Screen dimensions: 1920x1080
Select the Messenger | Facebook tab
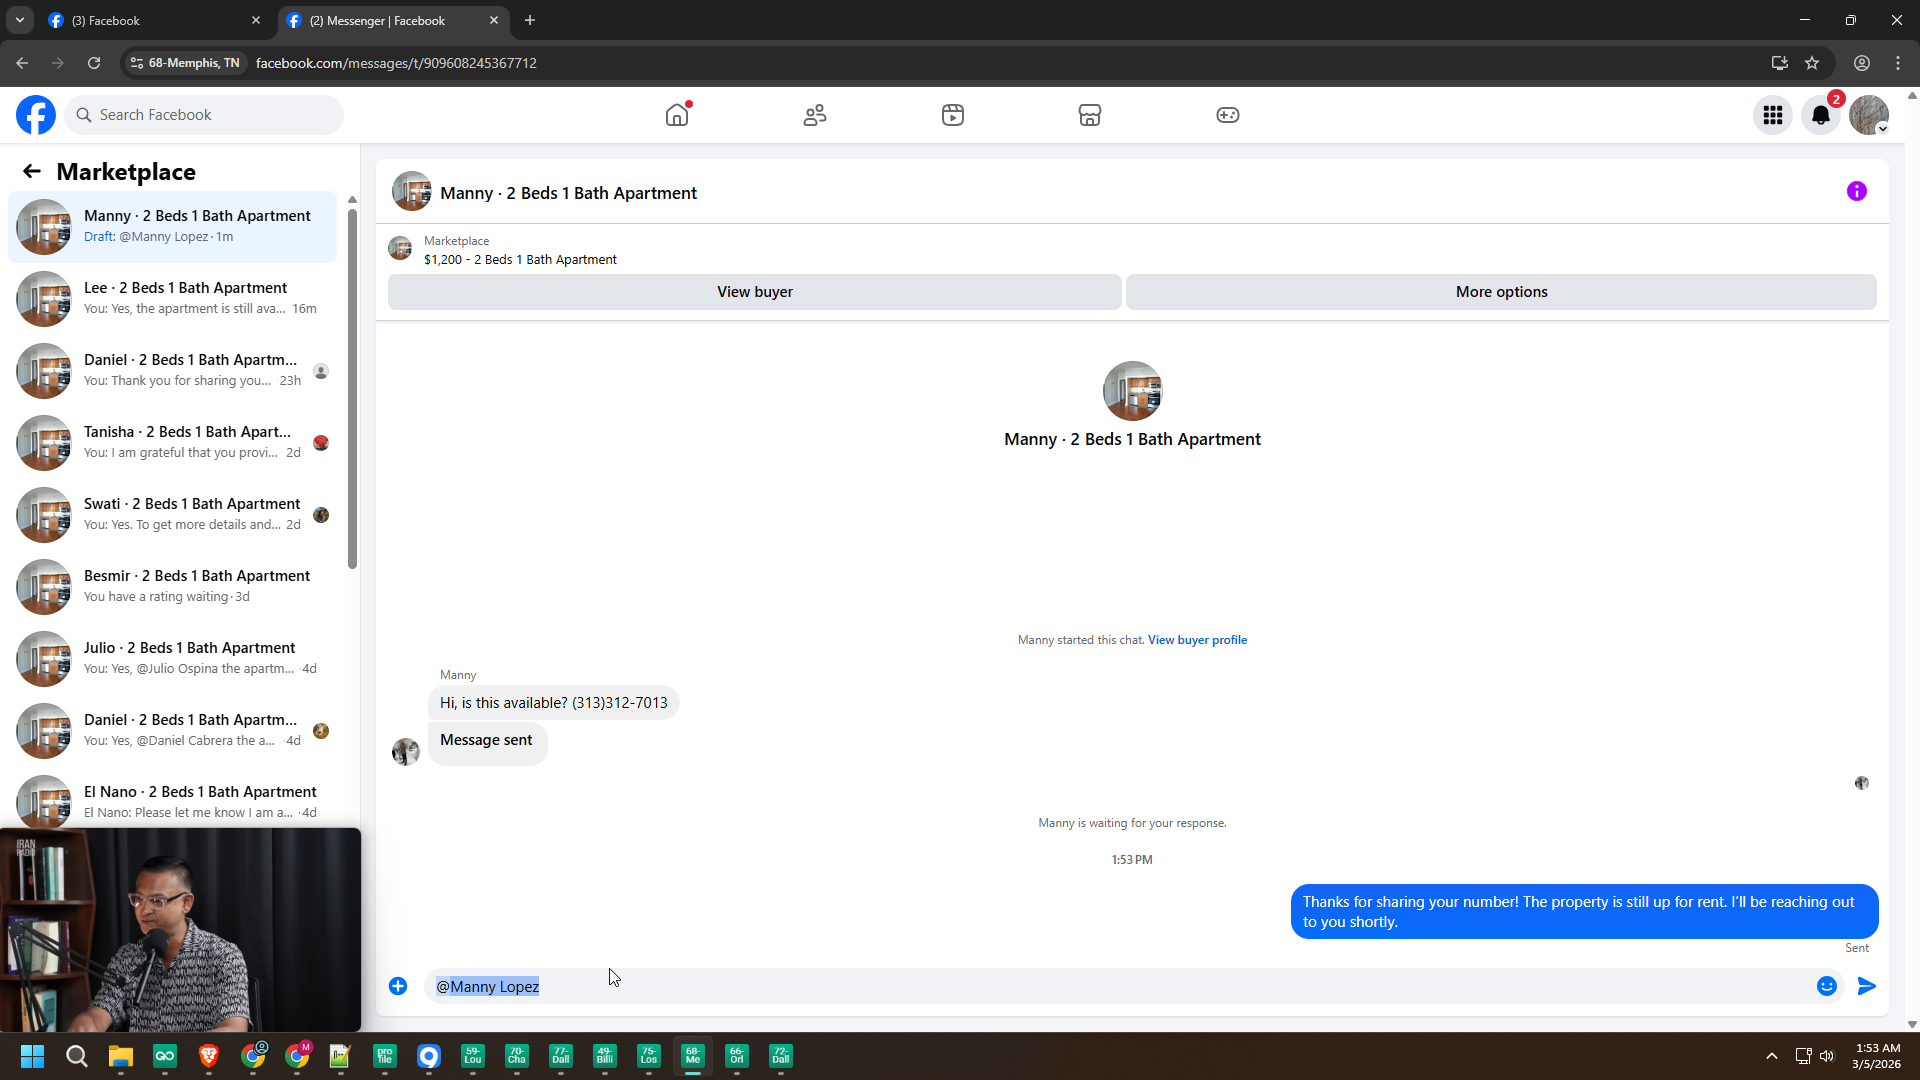(x=392, y=20)
